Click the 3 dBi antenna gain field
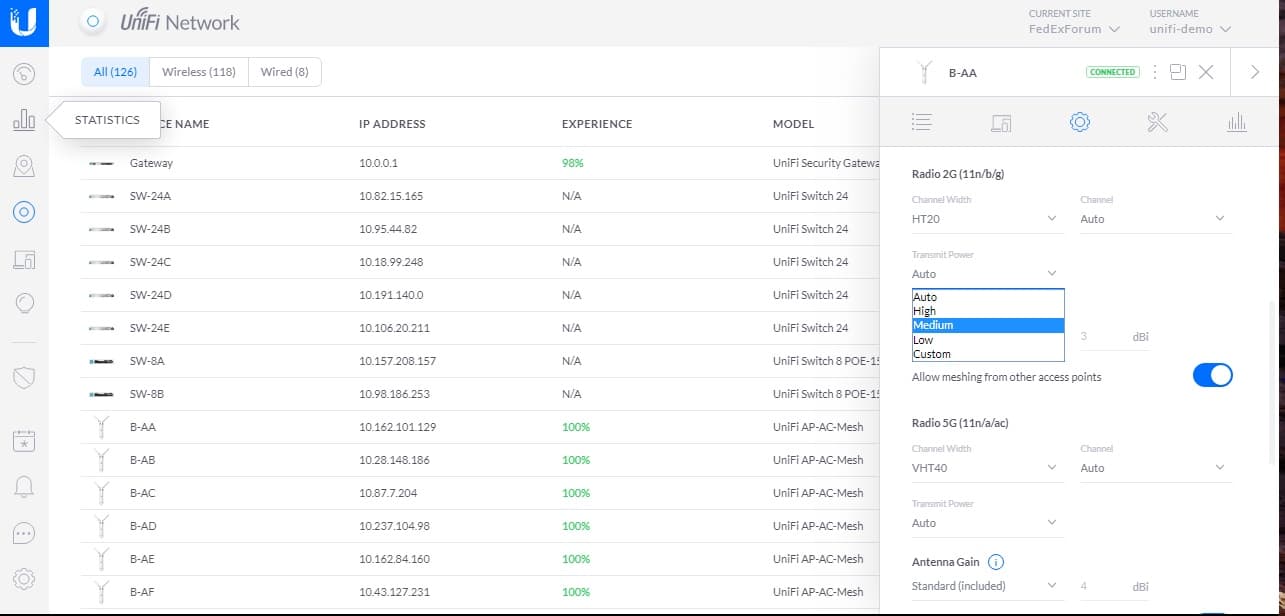Screen dimensions: 1285x616 click(x=1114, y=337)
